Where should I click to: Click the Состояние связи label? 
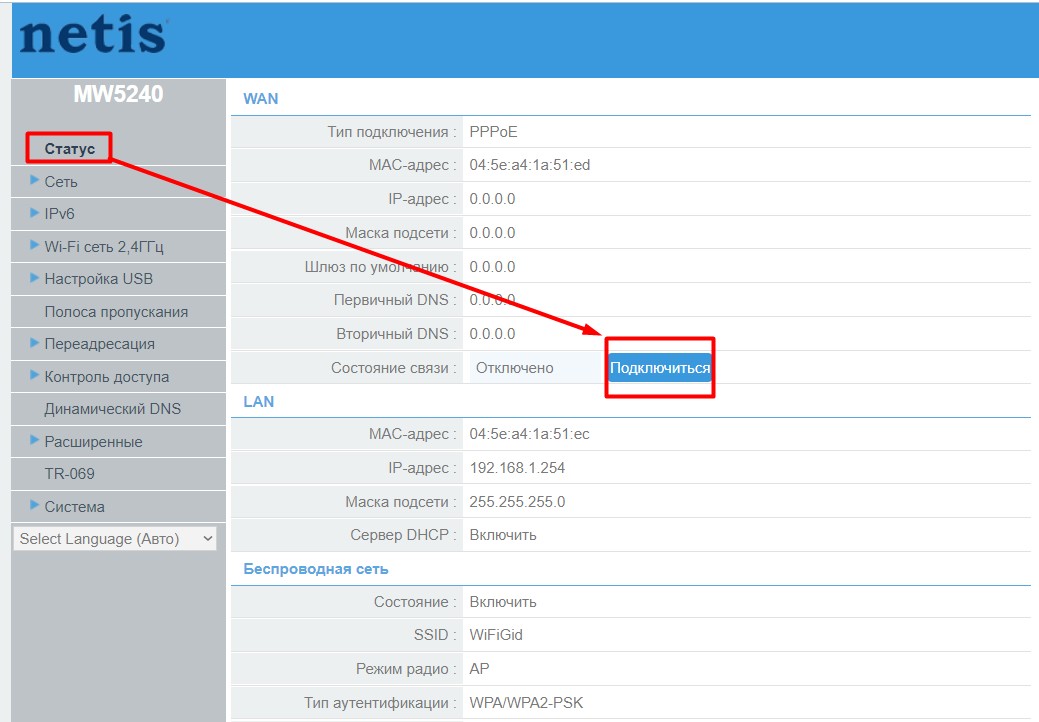[394, 368]
